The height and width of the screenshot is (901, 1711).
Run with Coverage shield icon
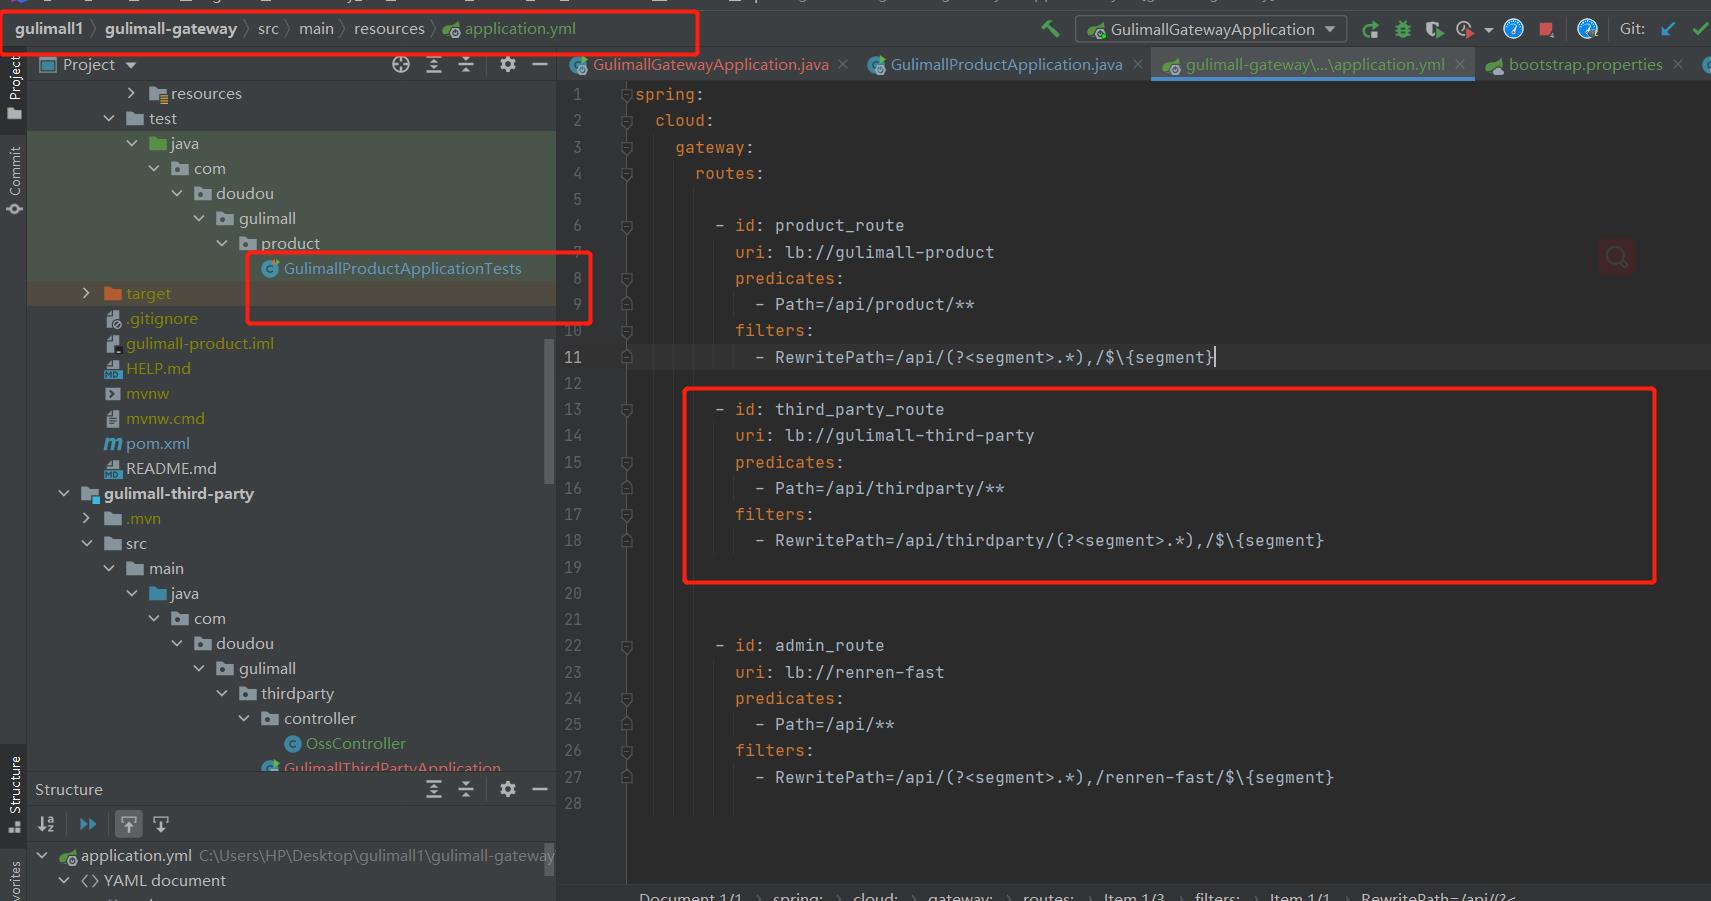point(1434,29)
